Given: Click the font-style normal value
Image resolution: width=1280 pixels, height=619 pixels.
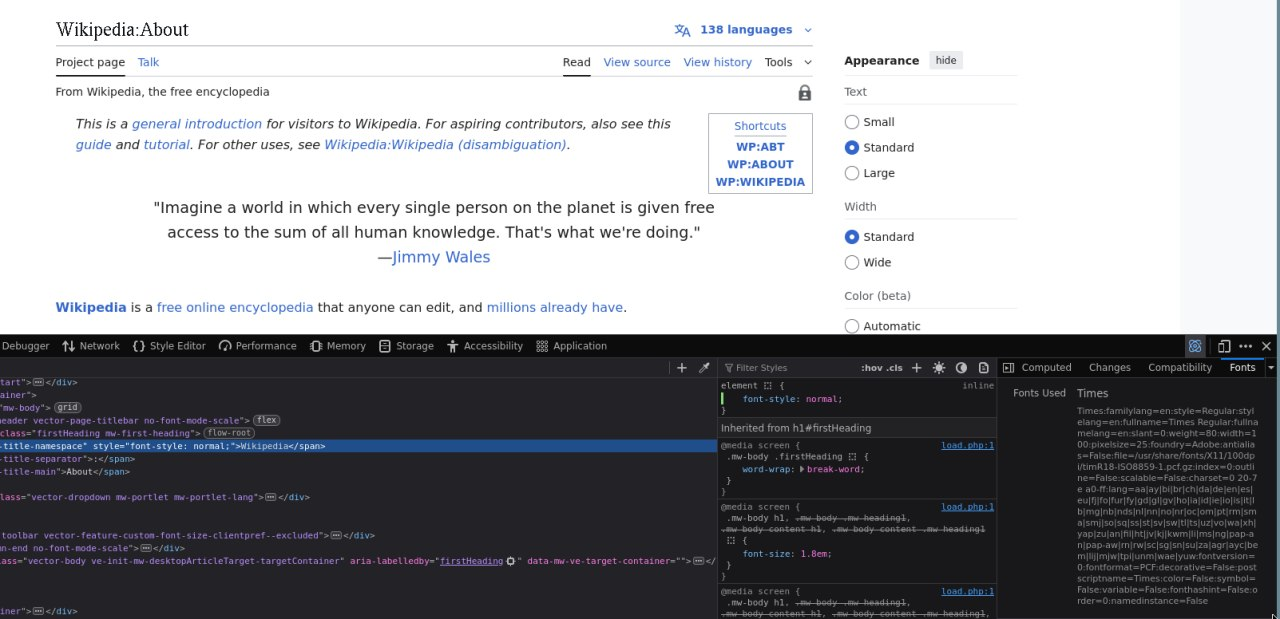Looking at the screenshot, I should [824, 399].
